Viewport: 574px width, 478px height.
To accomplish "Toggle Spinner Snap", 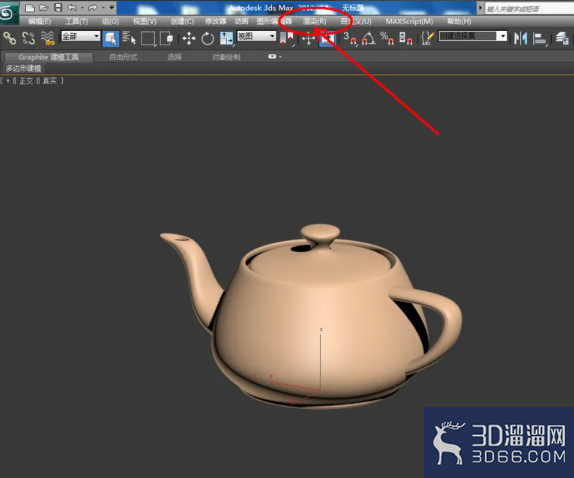I will (406, 38).
